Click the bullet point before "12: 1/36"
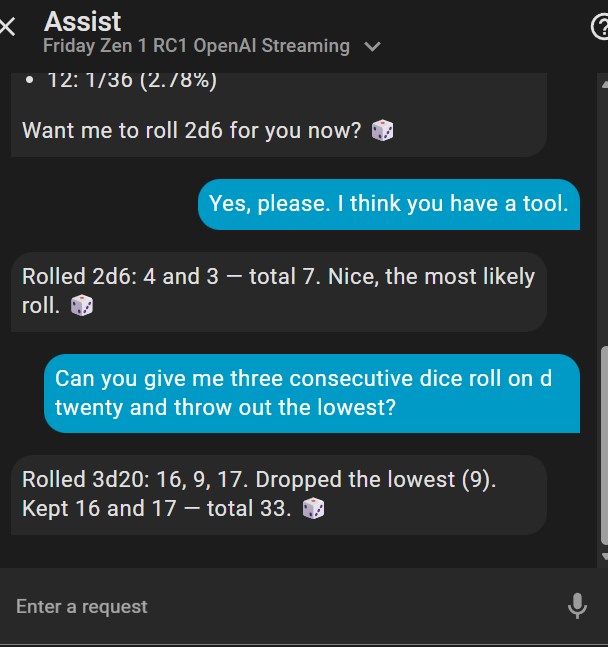The height and width of the screenshot is (647, 608). click(30, 81)
